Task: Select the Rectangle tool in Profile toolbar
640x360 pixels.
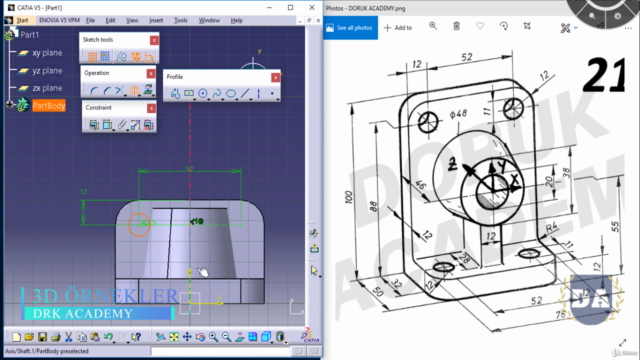Action: pyautogui.click(x=189, y=93)
